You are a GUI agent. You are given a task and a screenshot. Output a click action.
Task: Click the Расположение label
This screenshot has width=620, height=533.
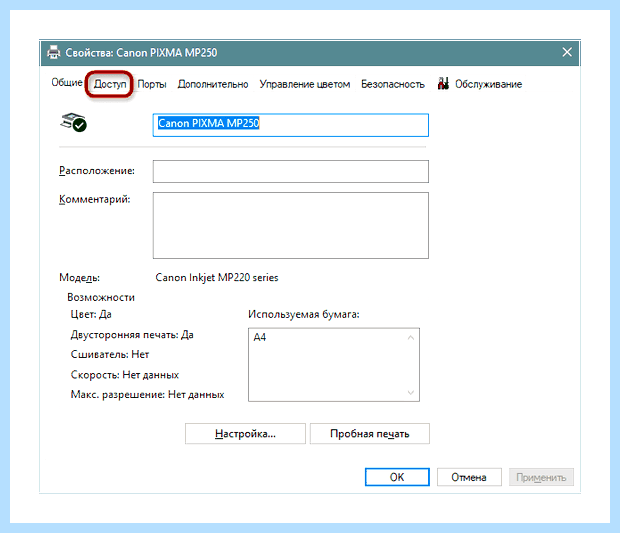pyautogui.click(x=97, y=171)
